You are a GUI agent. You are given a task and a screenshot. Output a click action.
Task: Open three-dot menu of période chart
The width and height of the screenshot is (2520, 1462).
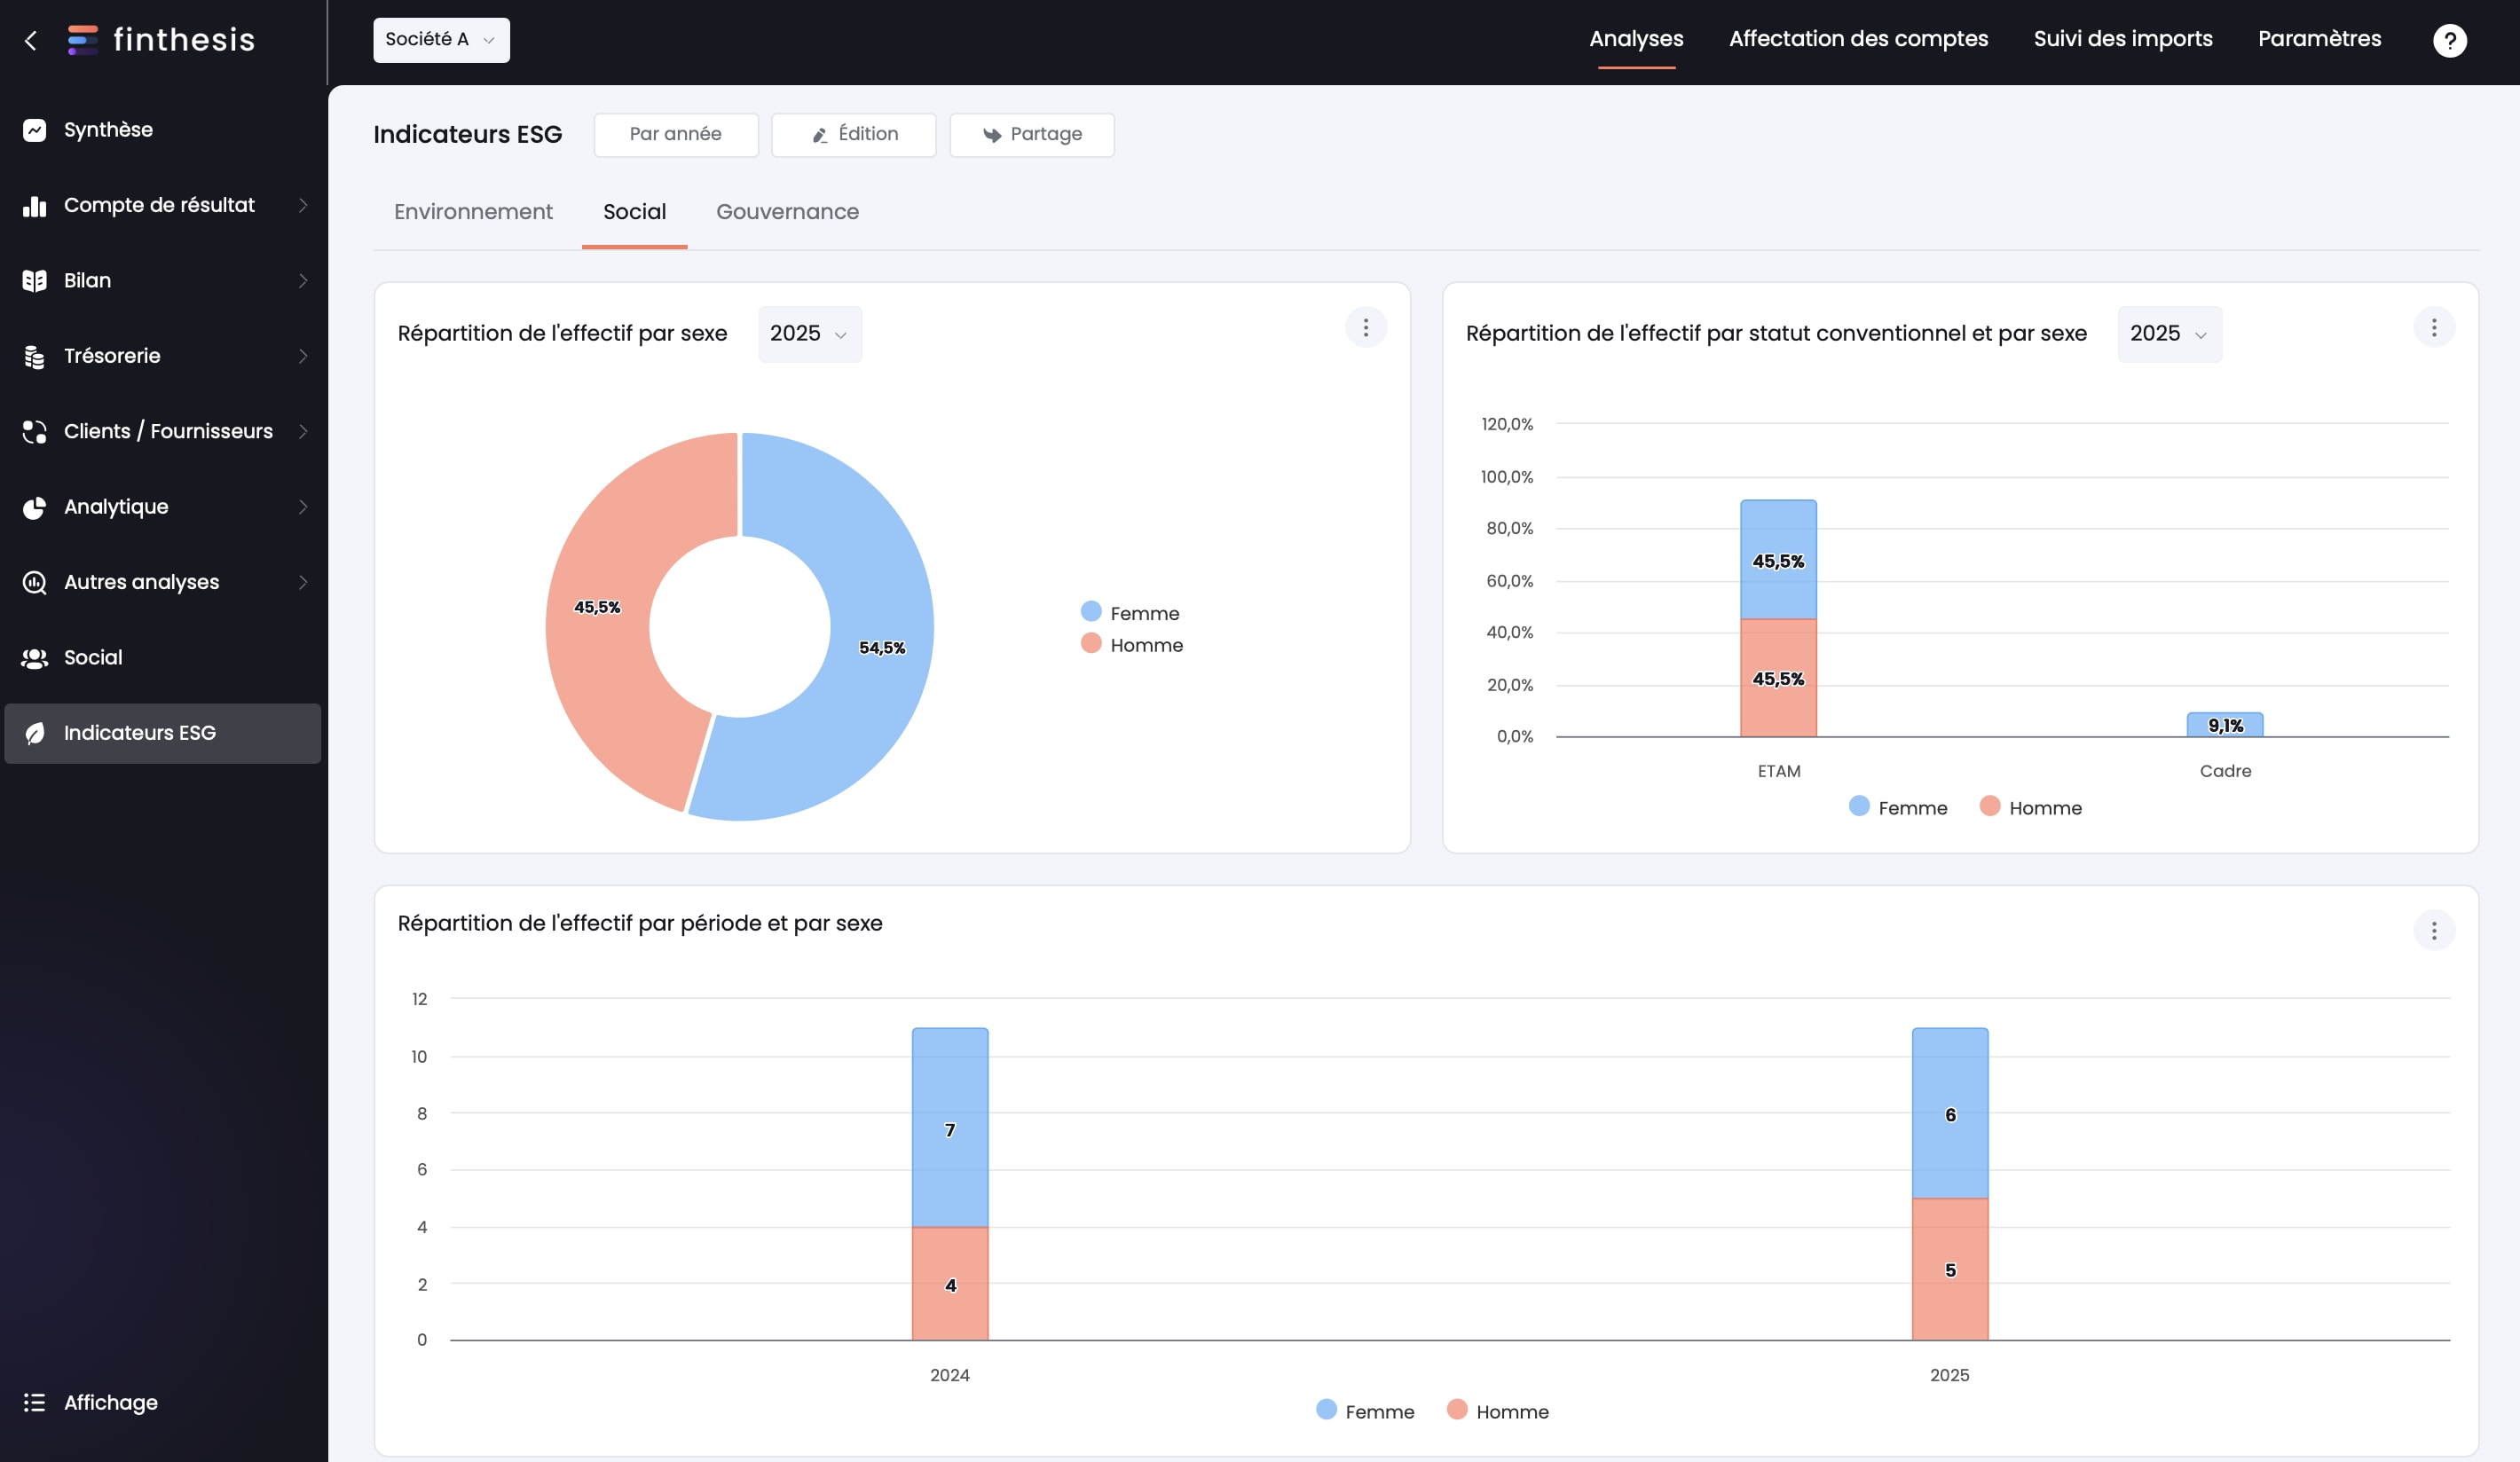point(2433,931)
